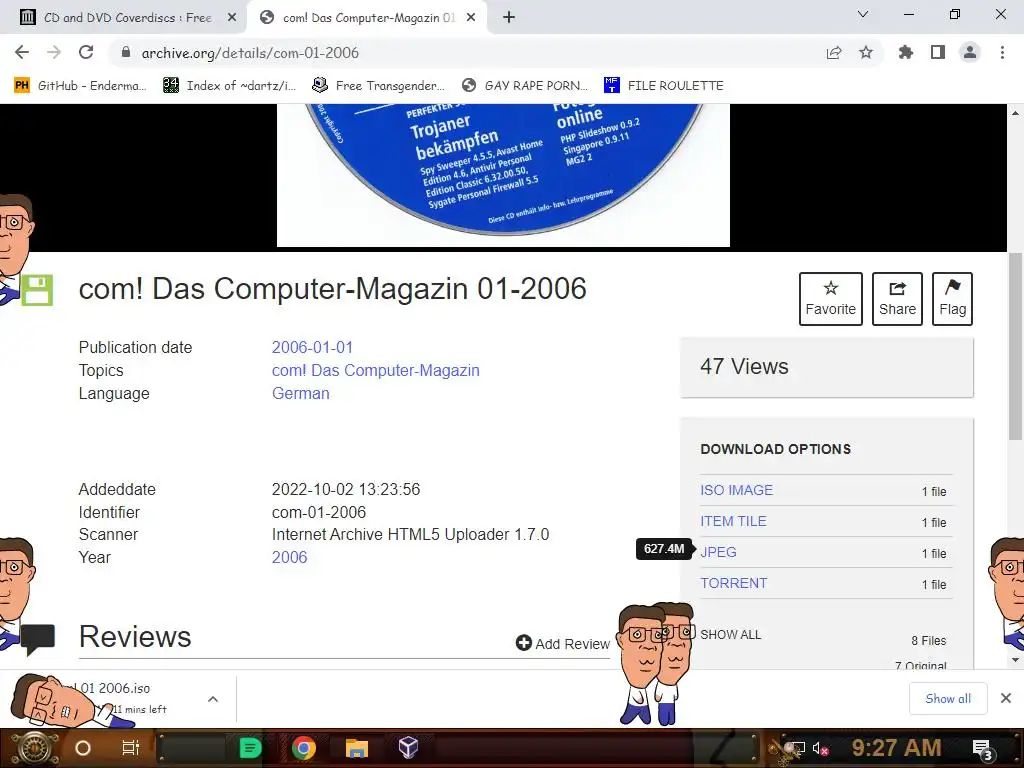Download the ISO IMAGE file
The width and height of the screenshot is (1024, 768).
pos(736,490)
